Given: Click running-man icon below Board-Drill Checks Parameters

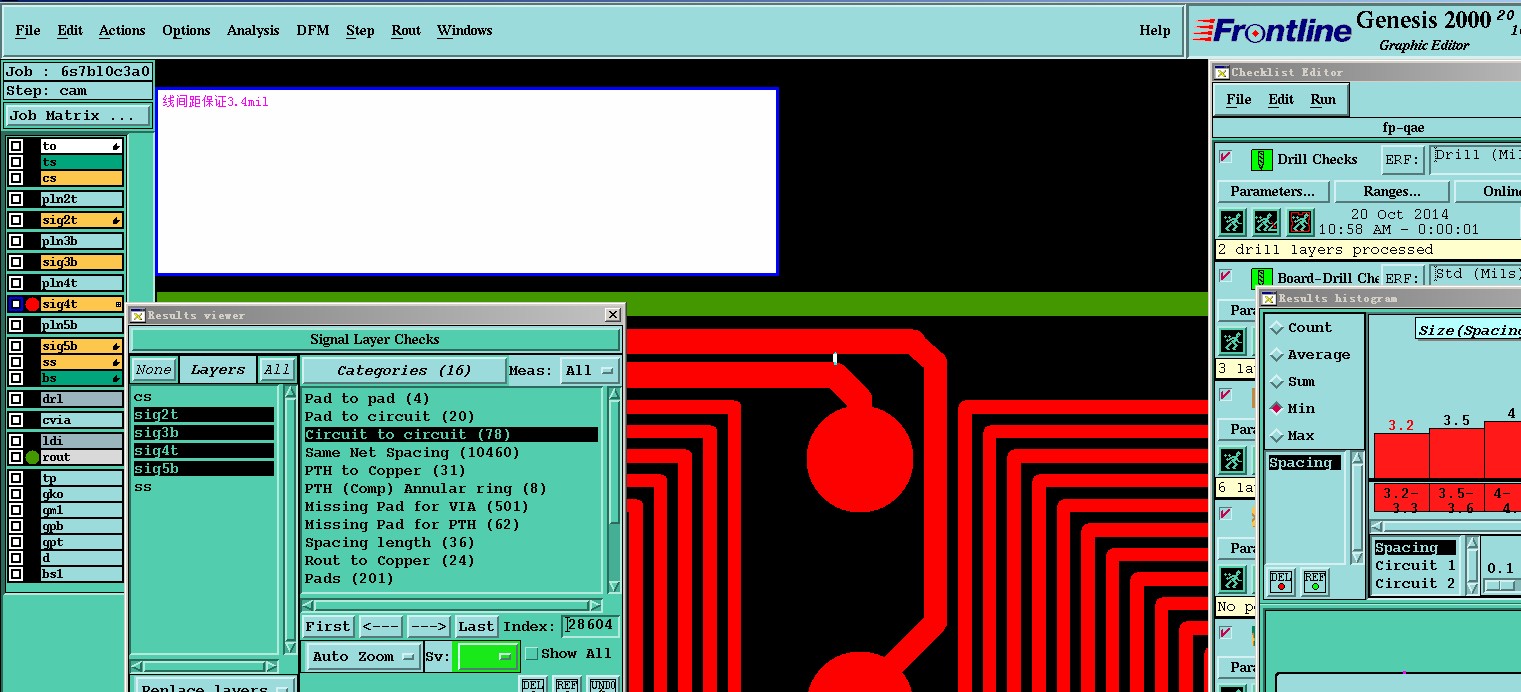Looking at the screenshot, I should pyautogui.click(x=1232, y=342).
